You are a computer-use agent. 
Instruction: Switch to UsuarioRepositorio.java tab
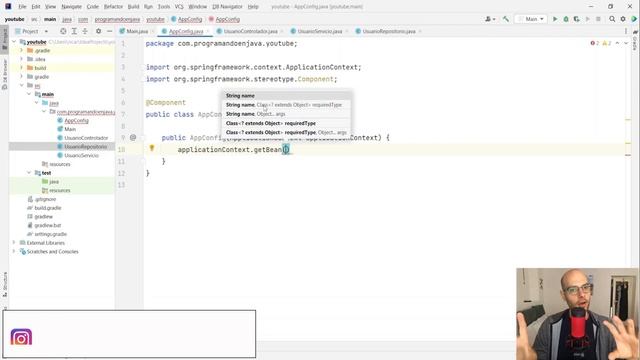pos(389,31)
